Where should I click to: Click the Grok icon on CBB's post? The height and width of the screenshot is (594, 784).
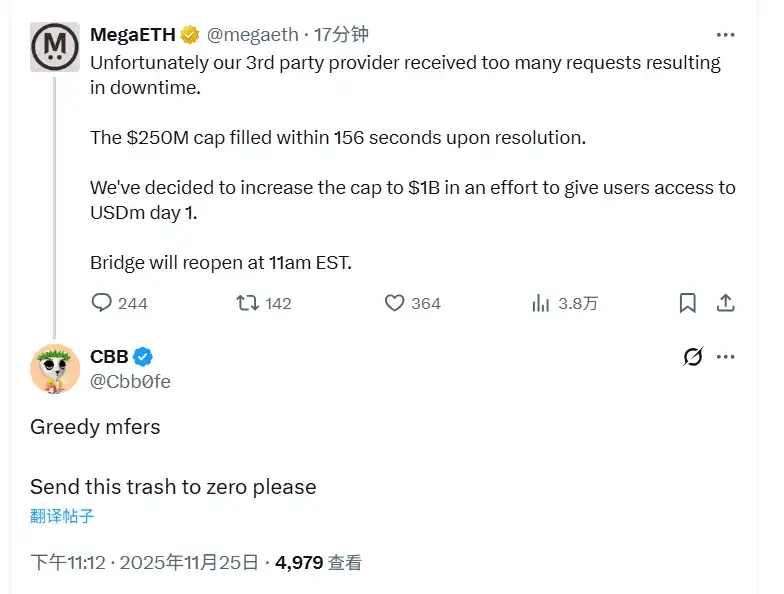tap(692, 357)
